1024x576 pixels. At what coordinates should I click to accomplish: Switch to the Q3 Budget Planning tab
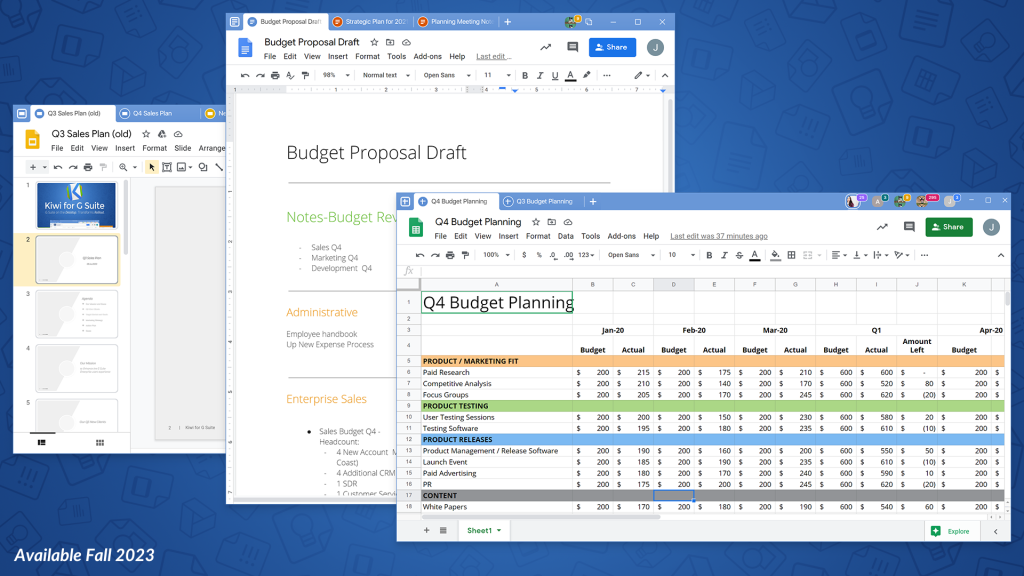(x=543, y=201)
